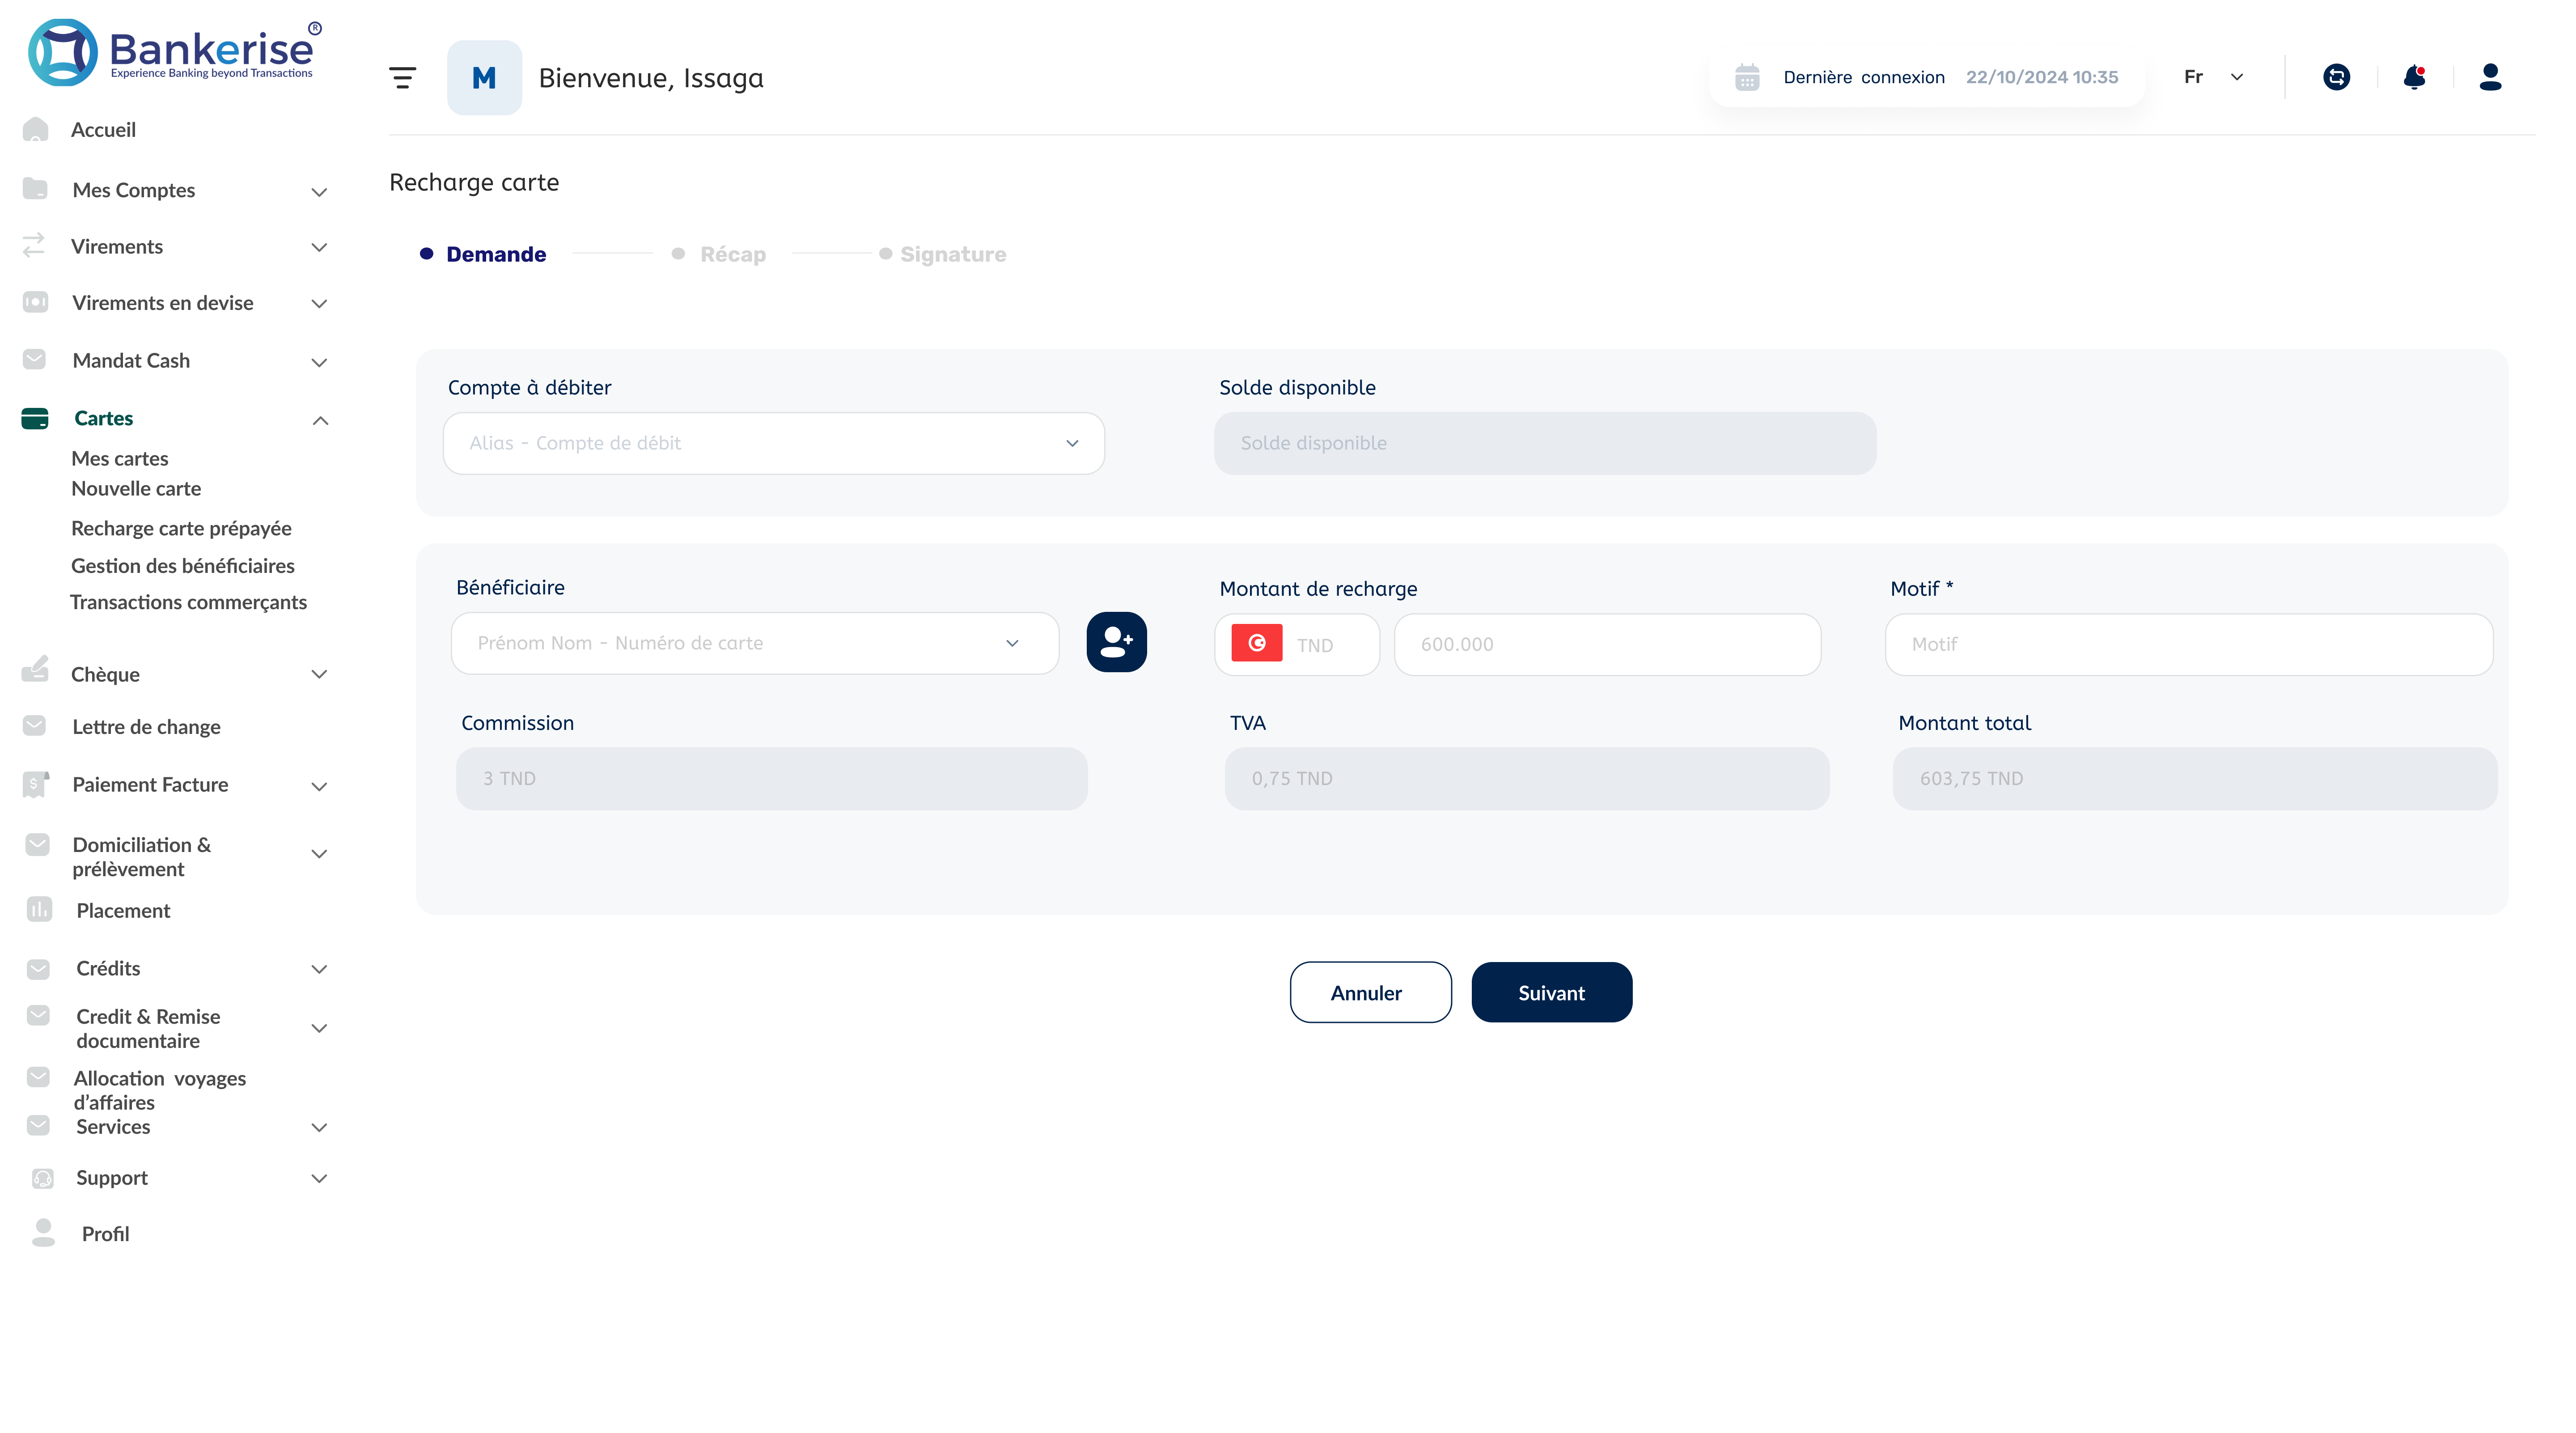The width and height of the screenshot is (2576, 1433).
Task: Expand the Support chevron
Action: pyautogui.click(x=319, y=1178)
